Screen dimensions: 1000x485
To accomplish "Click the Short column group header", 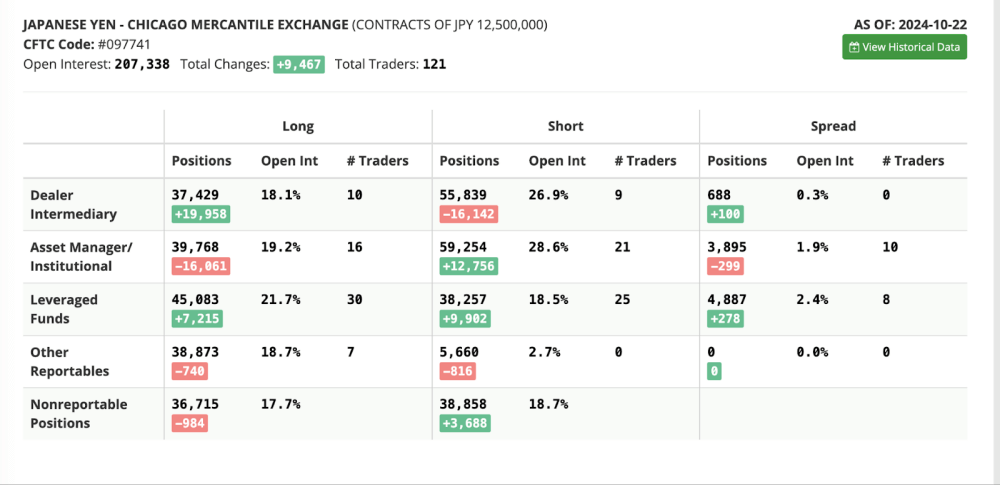I will [566, 126].
